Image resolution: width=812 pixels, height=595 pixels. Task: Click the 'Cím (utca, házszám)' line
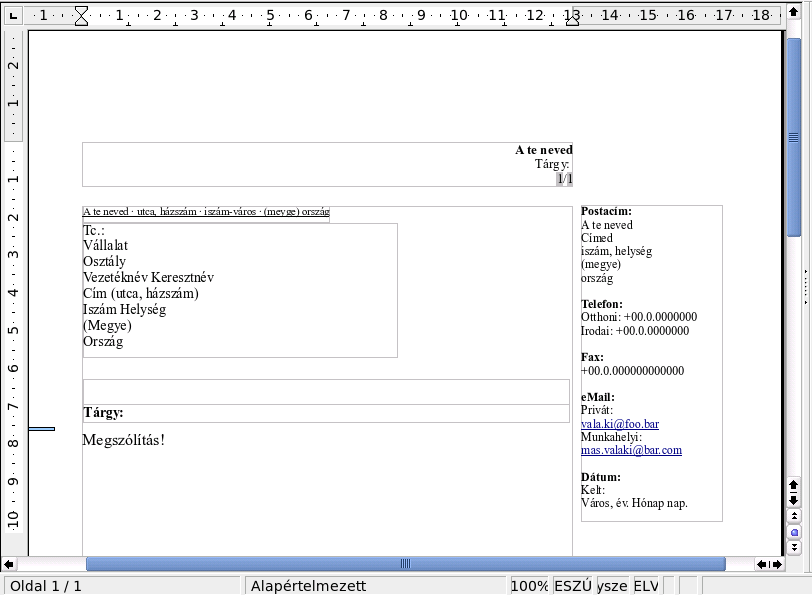141,294
